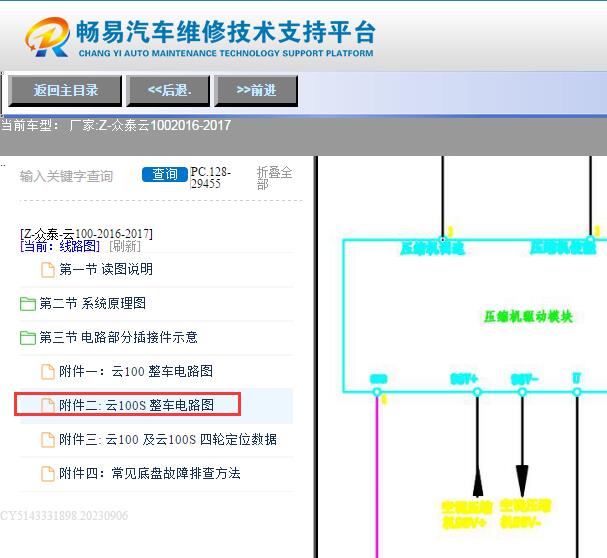Click the page icon beside 附件四
Image resolution: width=607 pixels, height=558 pixels.
[48, 474]
